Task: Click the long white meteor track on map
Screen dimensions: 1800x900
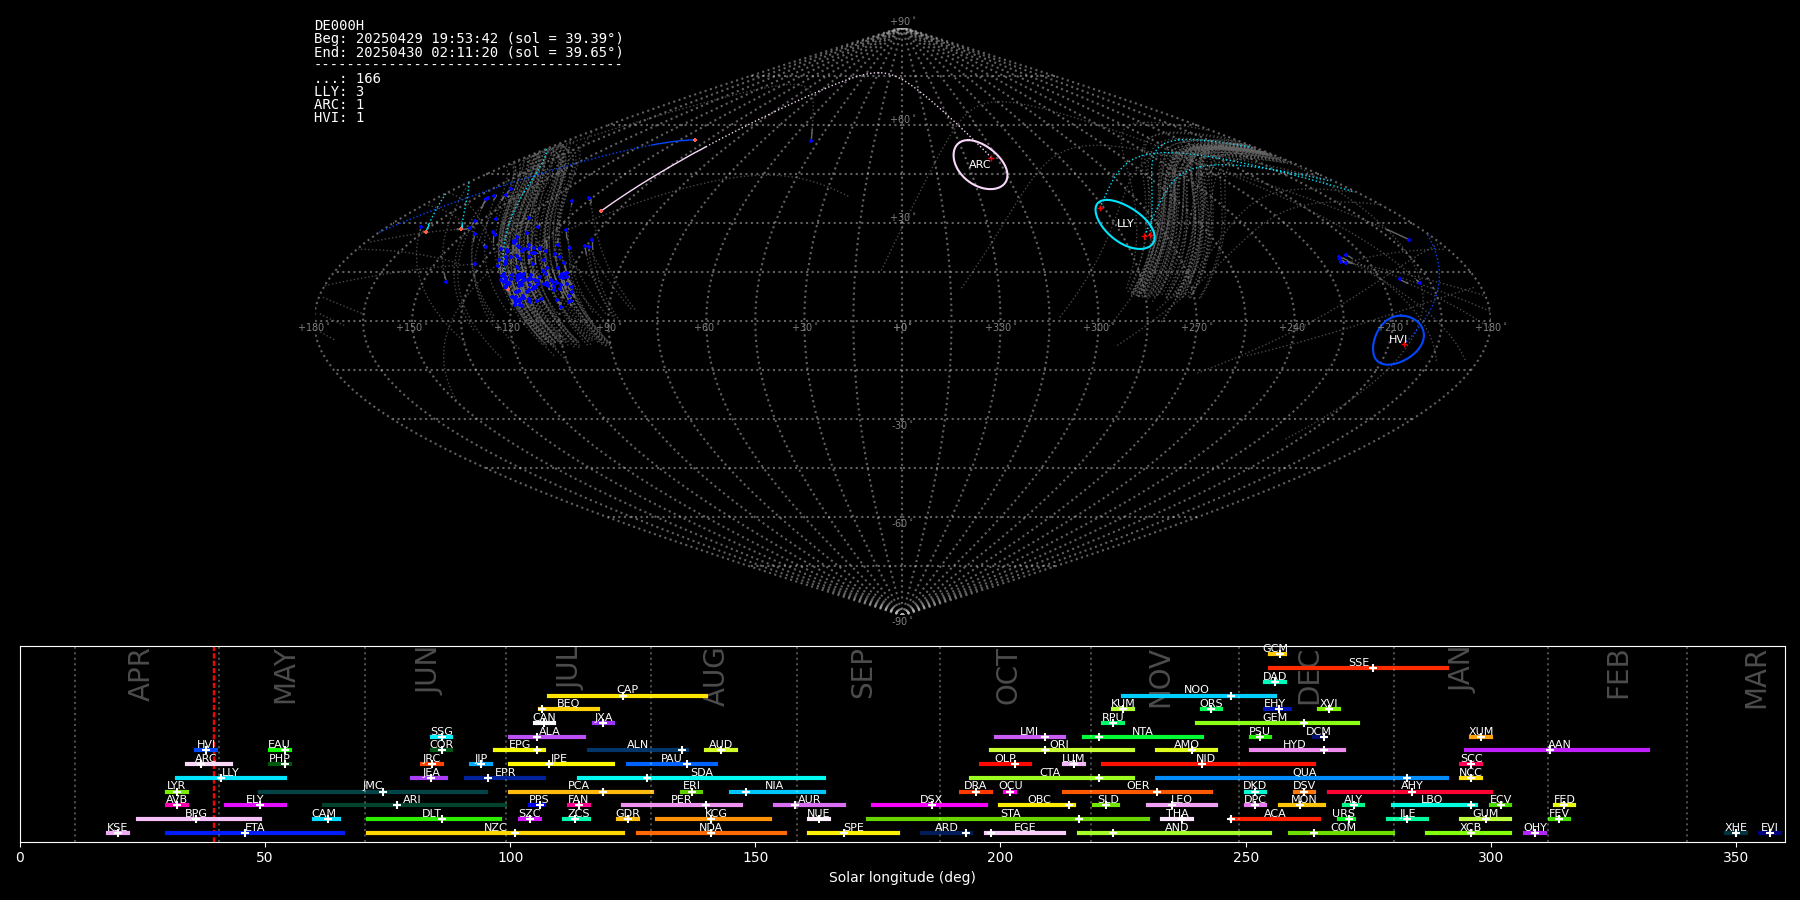Action: pyautogui.click(x=653, y=179)
